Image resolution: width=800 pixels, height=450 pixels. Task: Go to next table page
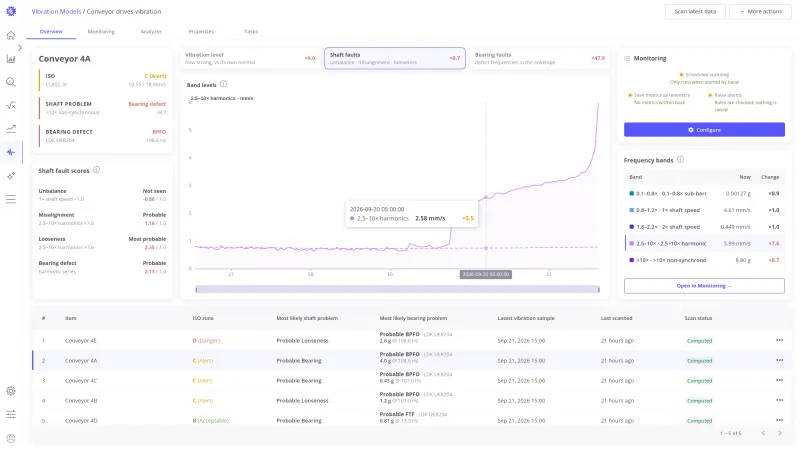point(780,433)
